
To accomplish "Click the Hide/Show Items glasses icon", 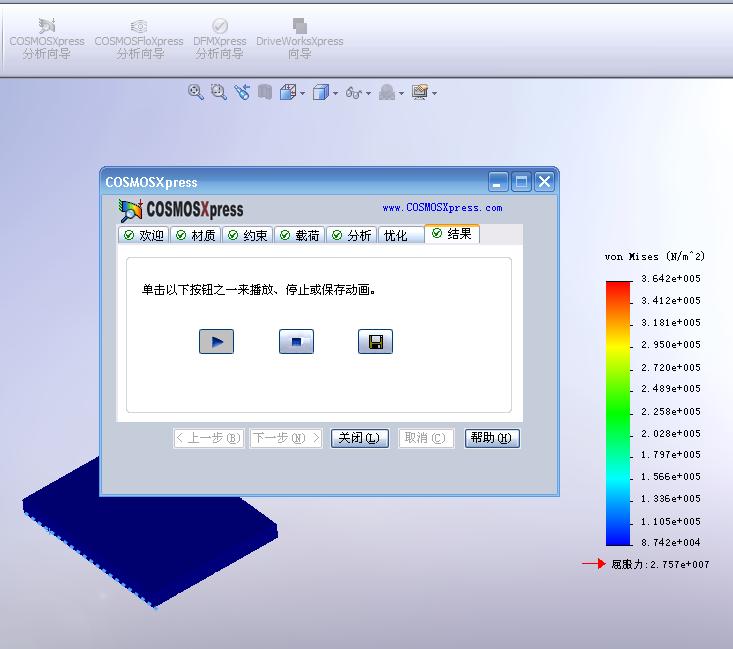I will click(354, 93).
